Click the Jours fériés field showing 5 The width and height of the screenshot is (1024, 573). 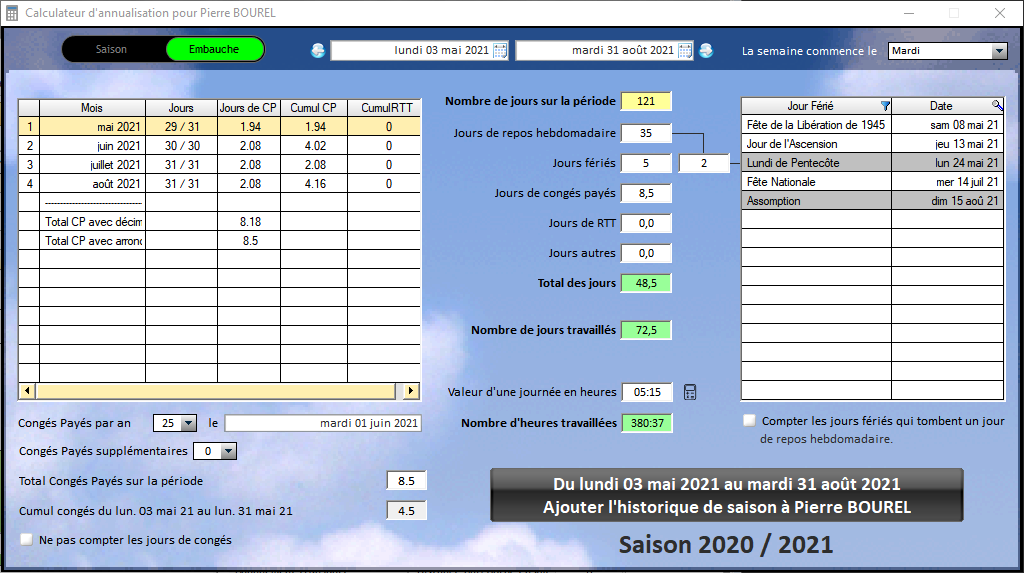click(x=646, y=163)
